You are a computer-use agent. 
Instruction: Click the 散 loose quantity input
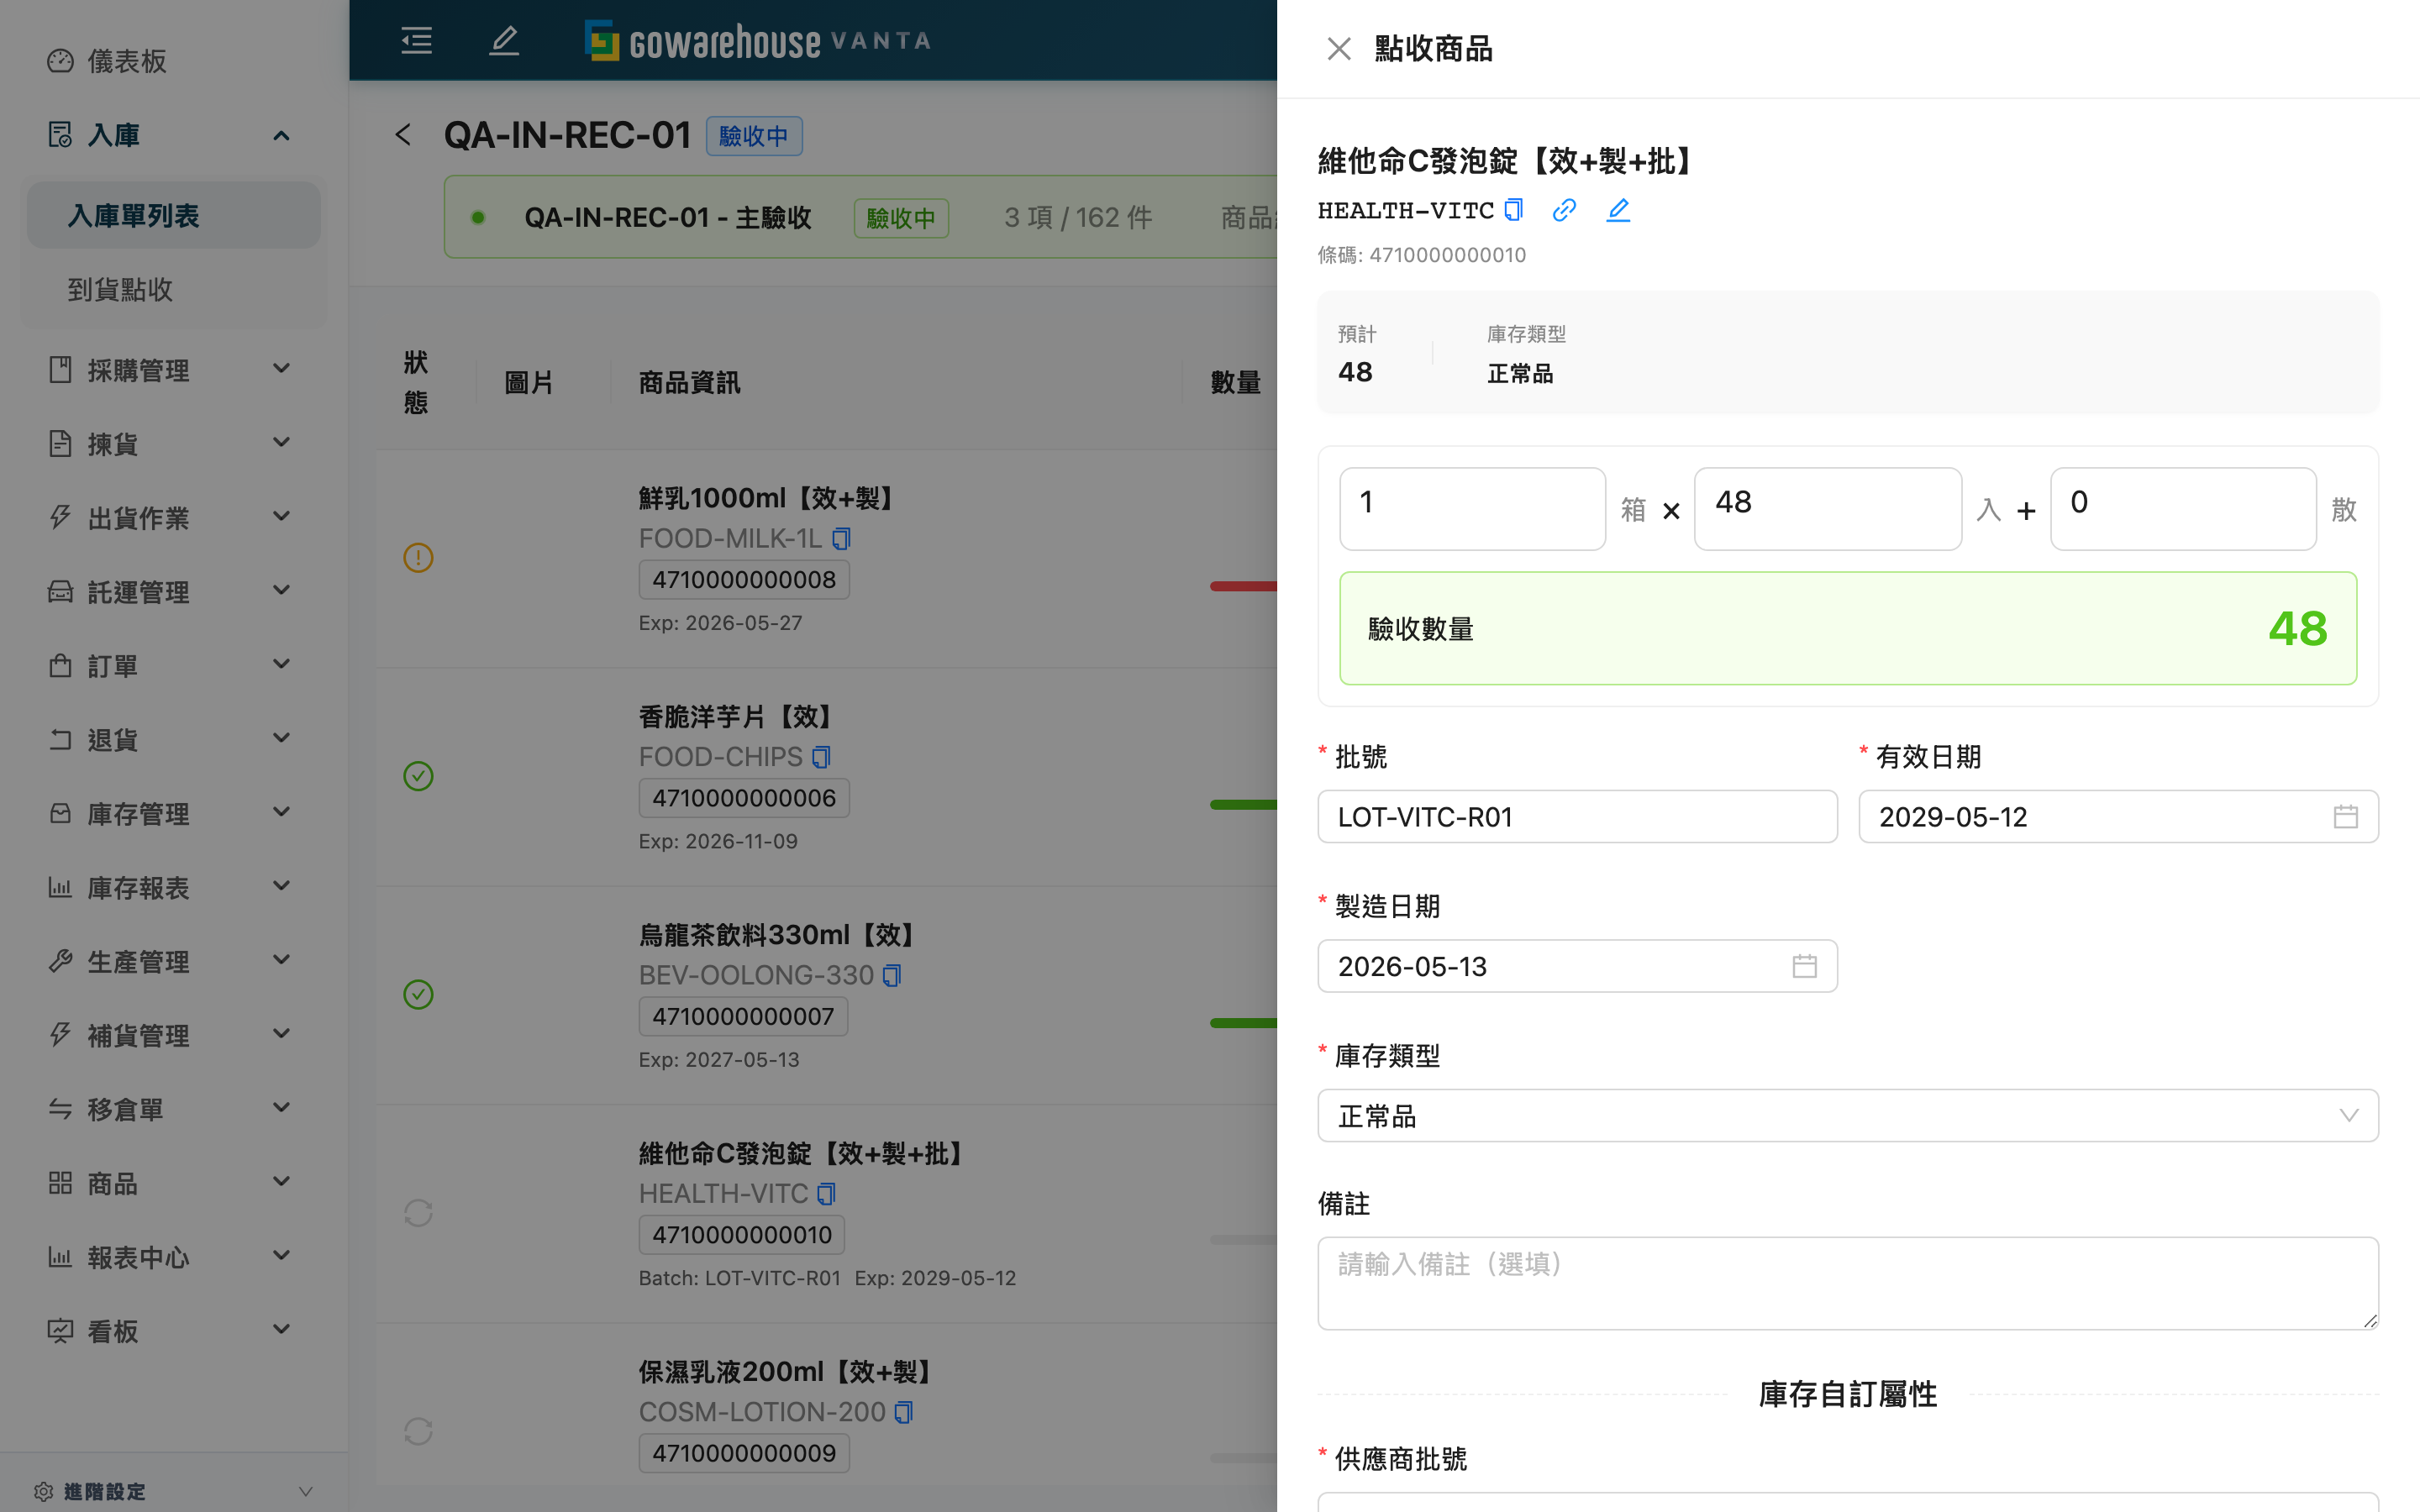click(2183, 508)
